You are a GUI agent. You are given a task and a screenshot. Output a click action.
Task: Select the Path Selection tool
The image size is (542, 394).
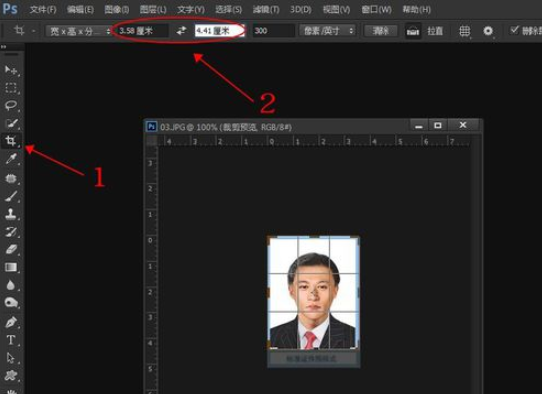coord(11,358)
